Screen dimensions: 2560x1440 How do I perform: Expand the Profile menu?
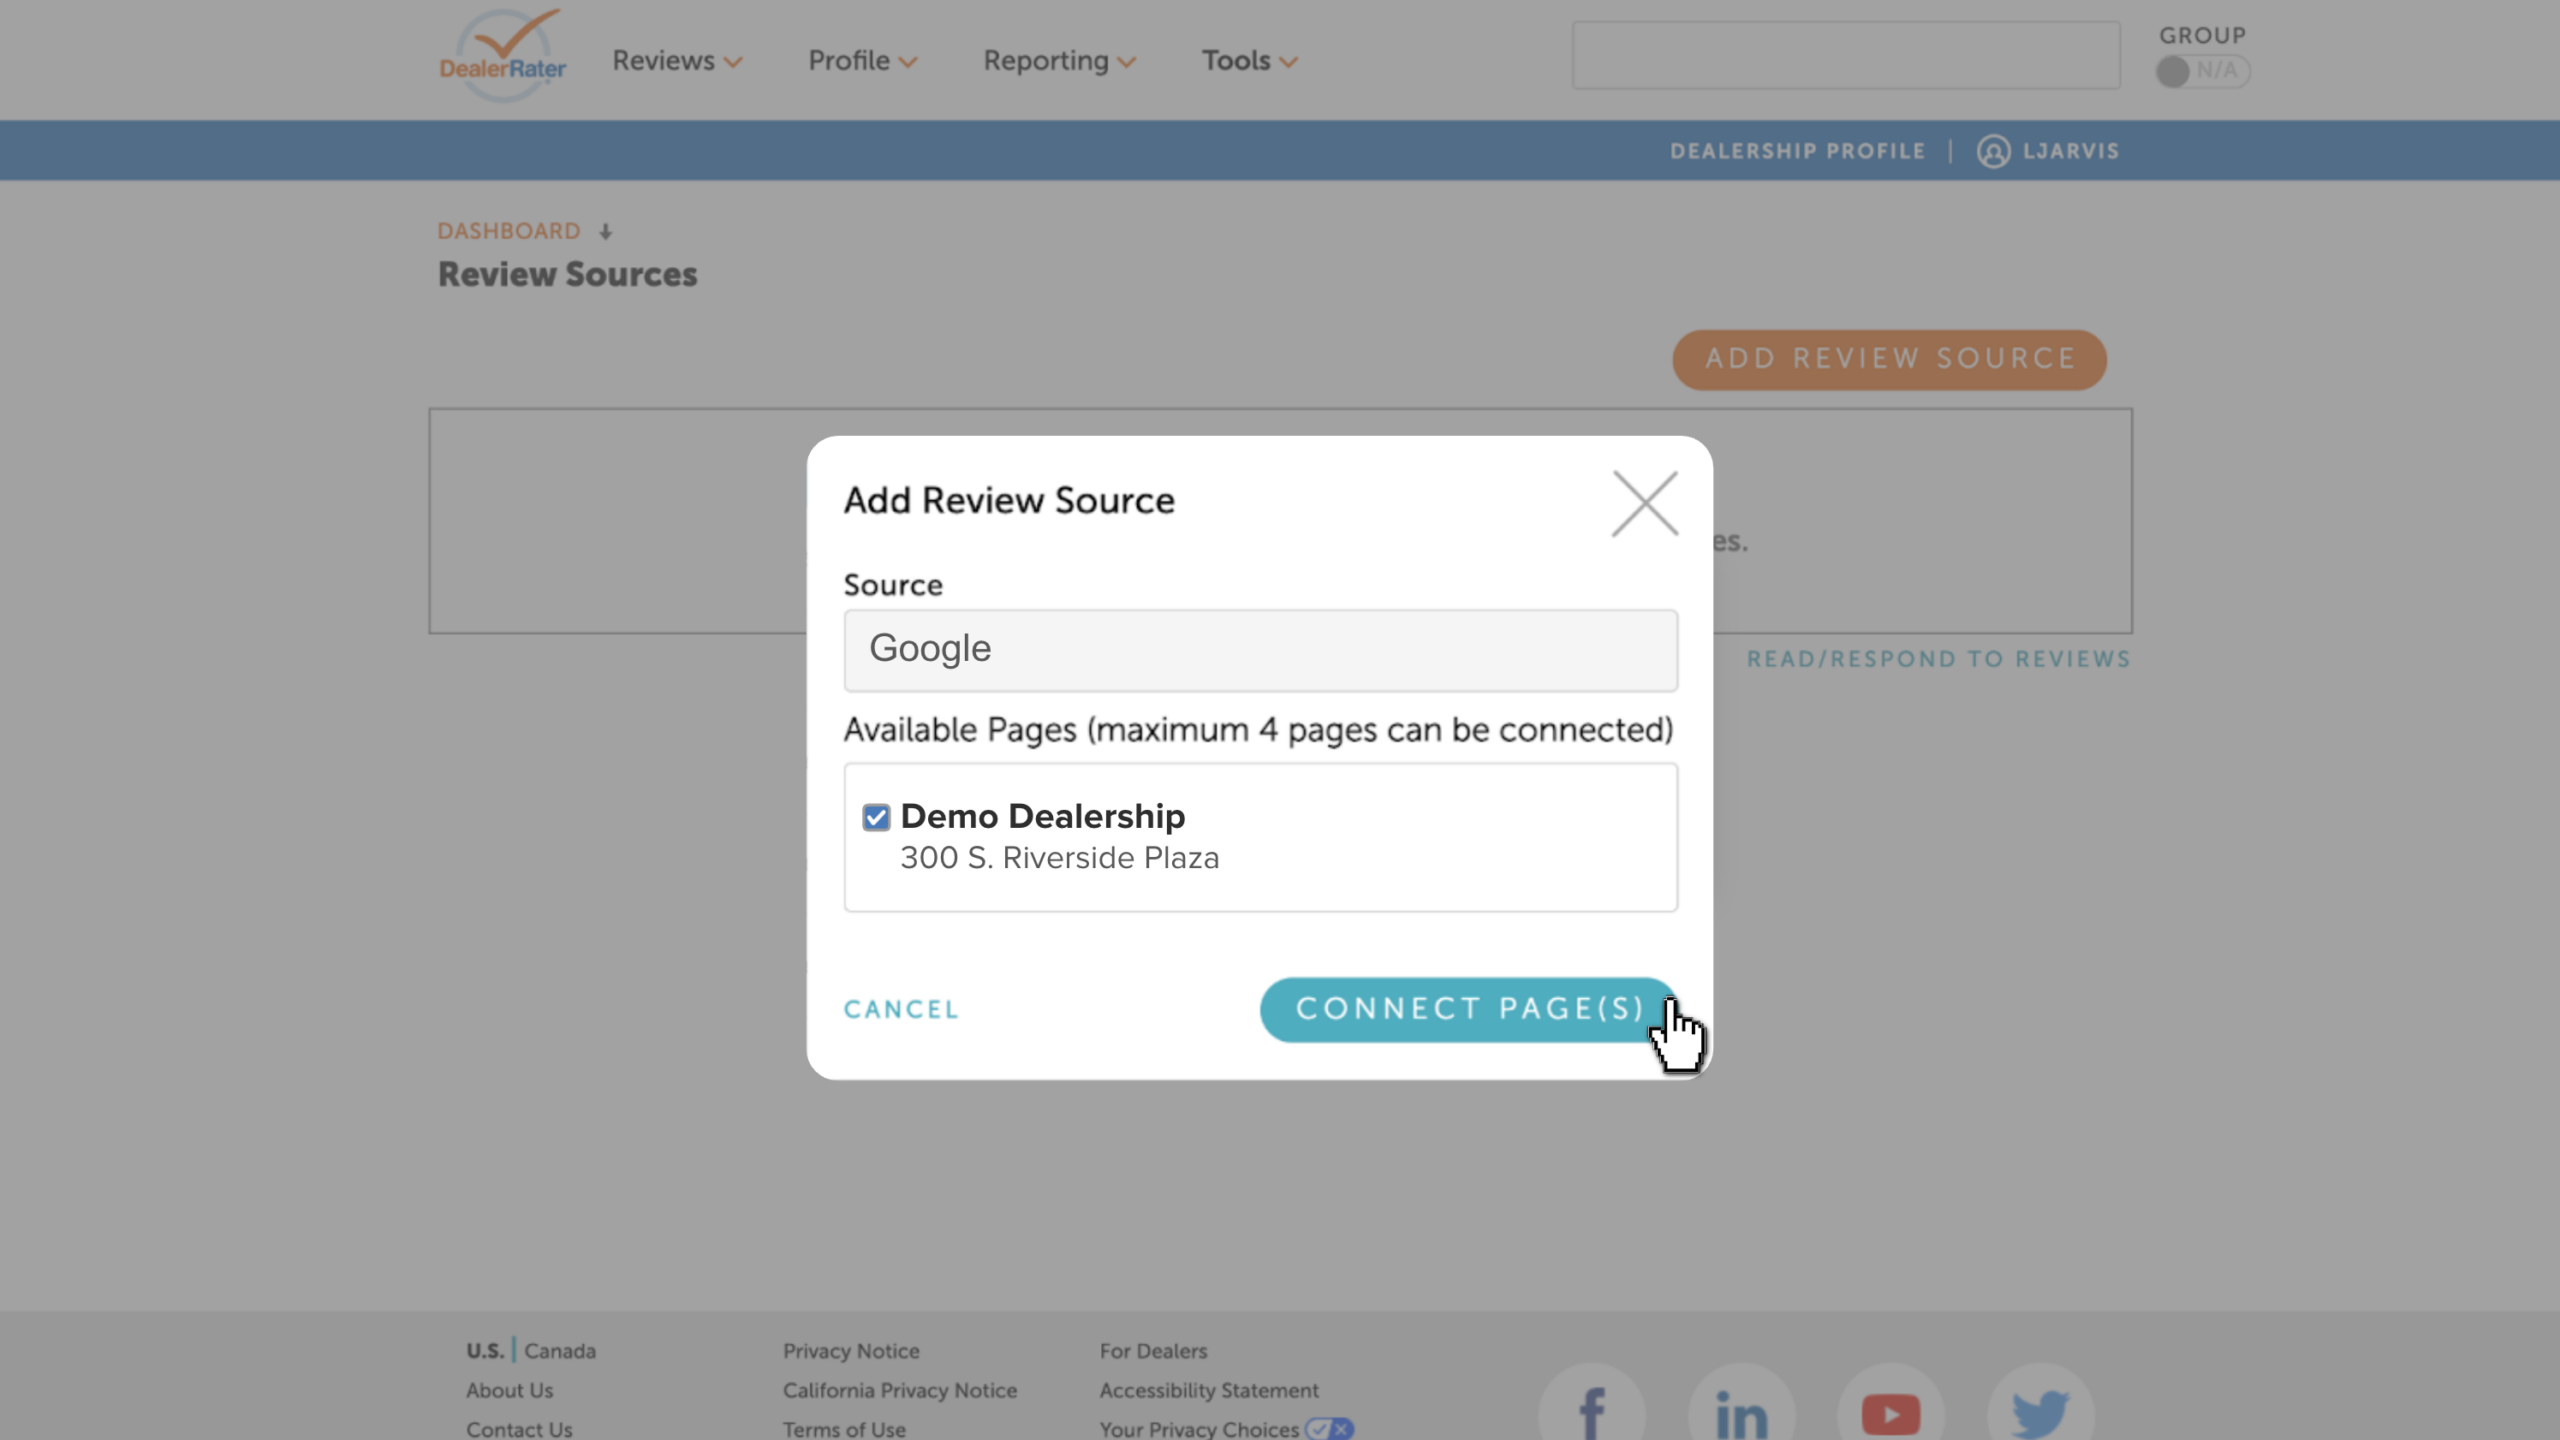point(862,61)
